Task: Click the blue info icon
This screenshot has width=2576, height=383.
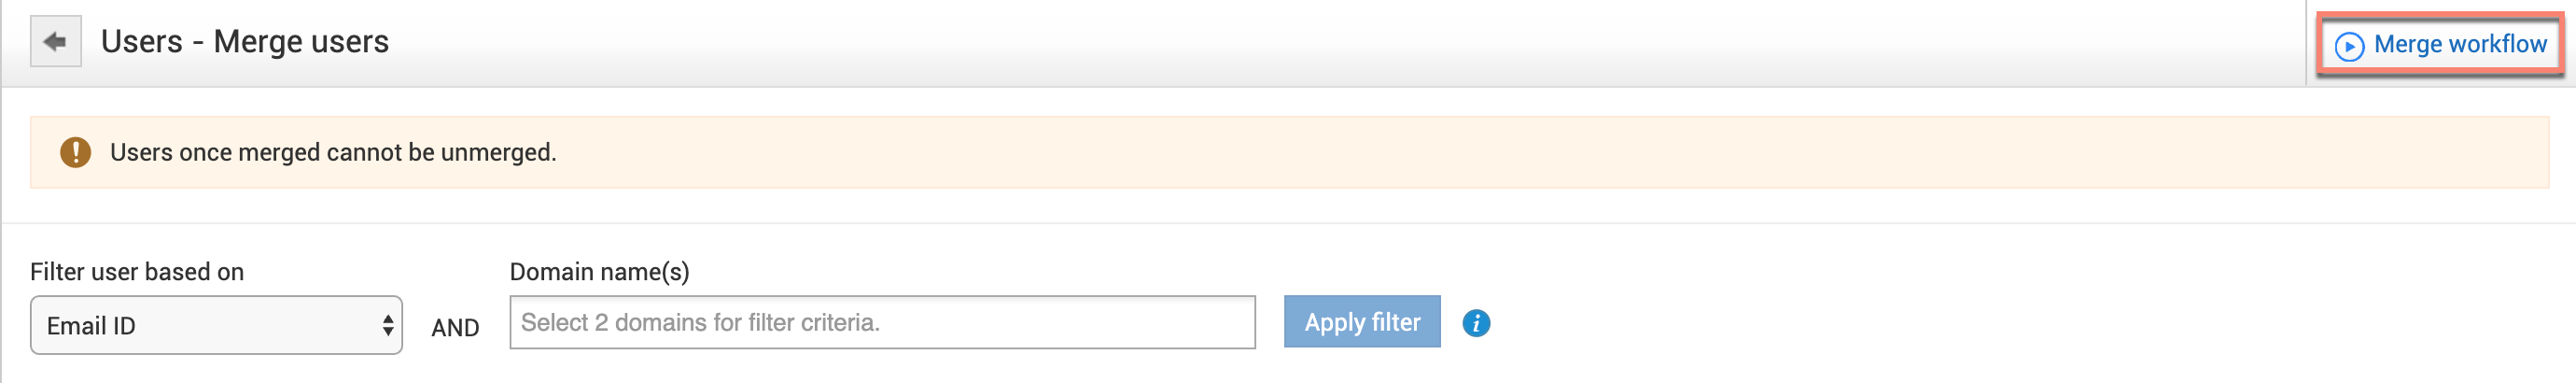Action: [1475, 323]
